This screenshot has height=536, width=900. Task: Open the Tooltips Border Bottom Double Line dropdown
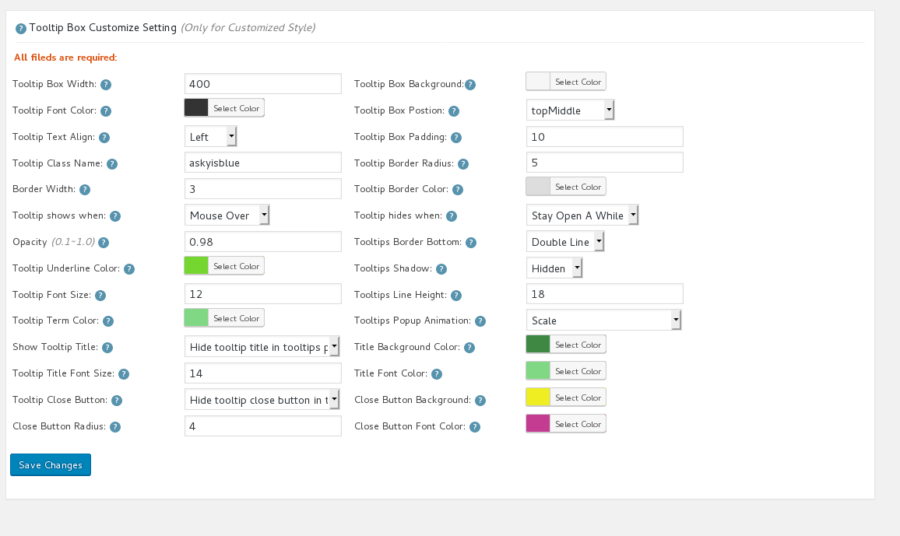[x=565, y=242]
